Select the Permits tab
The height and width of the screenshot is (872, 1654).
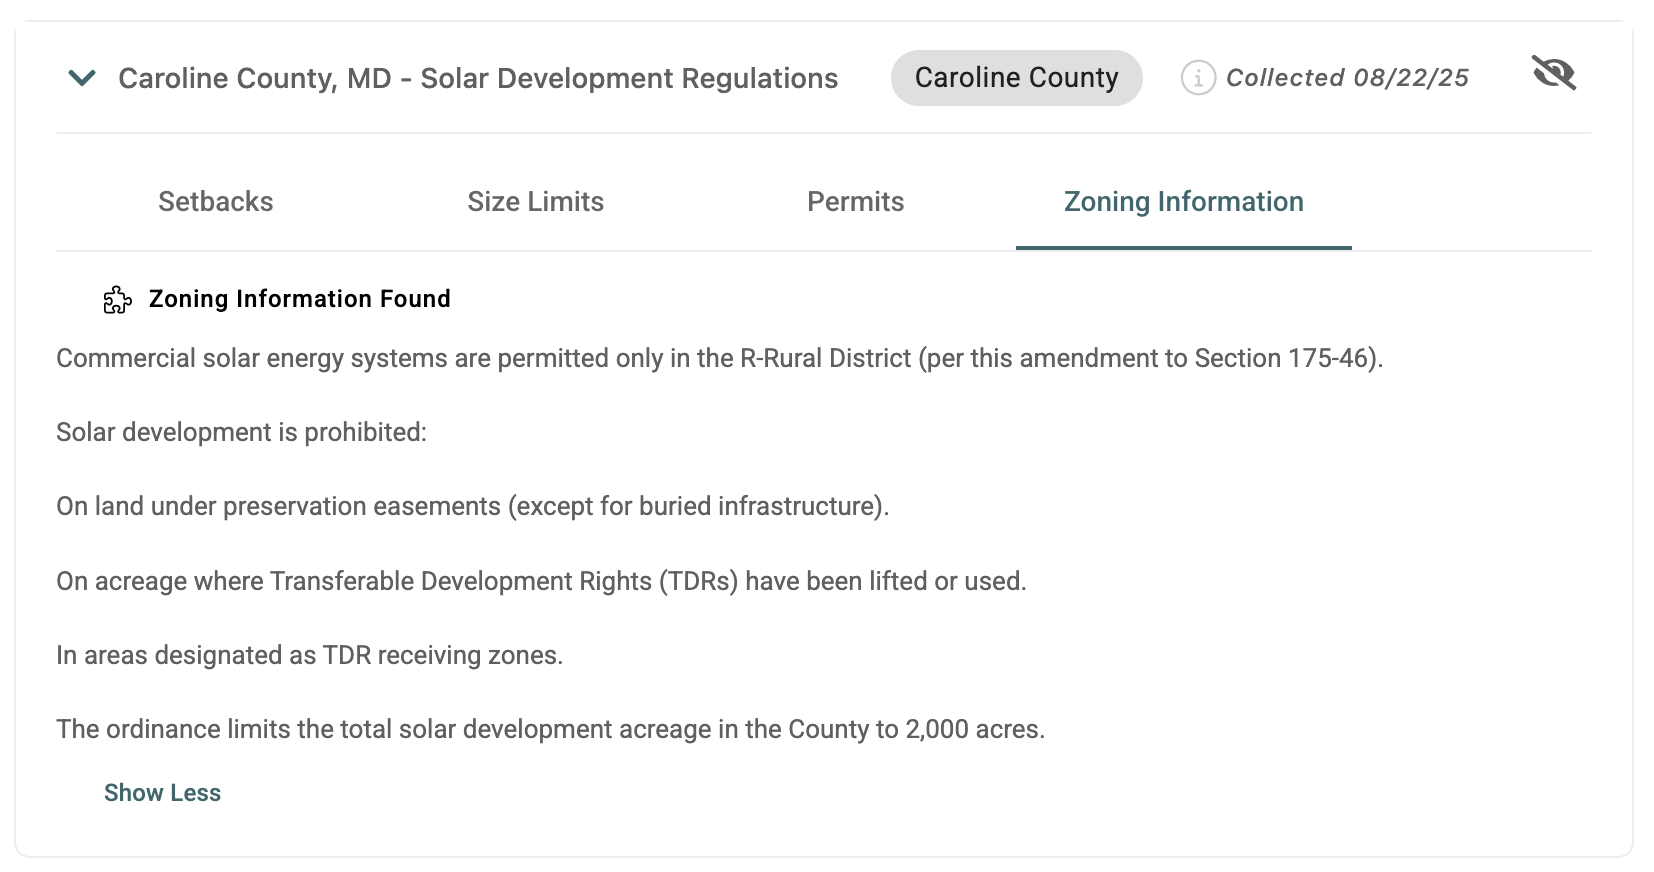pos(855,202)
